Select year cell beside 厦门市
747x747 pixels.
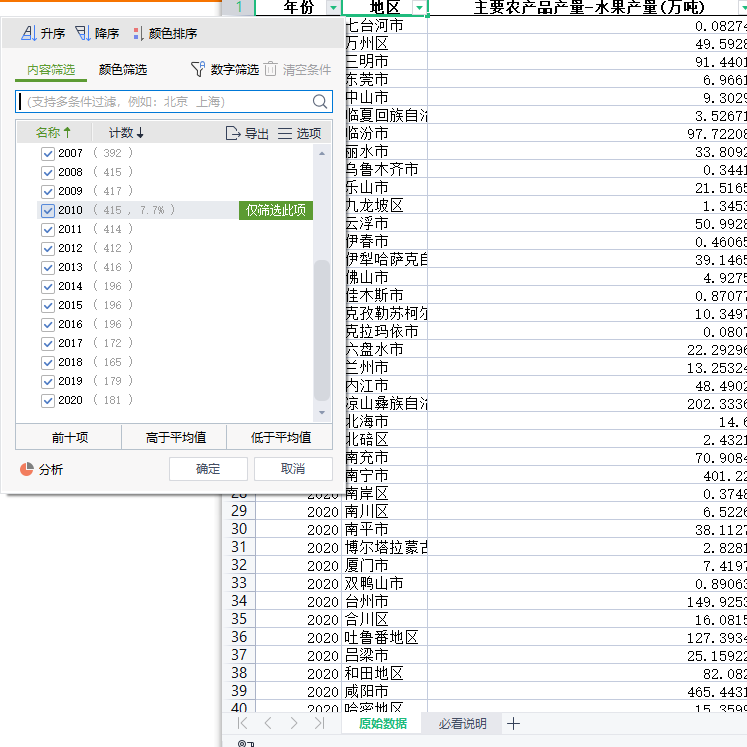click(299, 565)
